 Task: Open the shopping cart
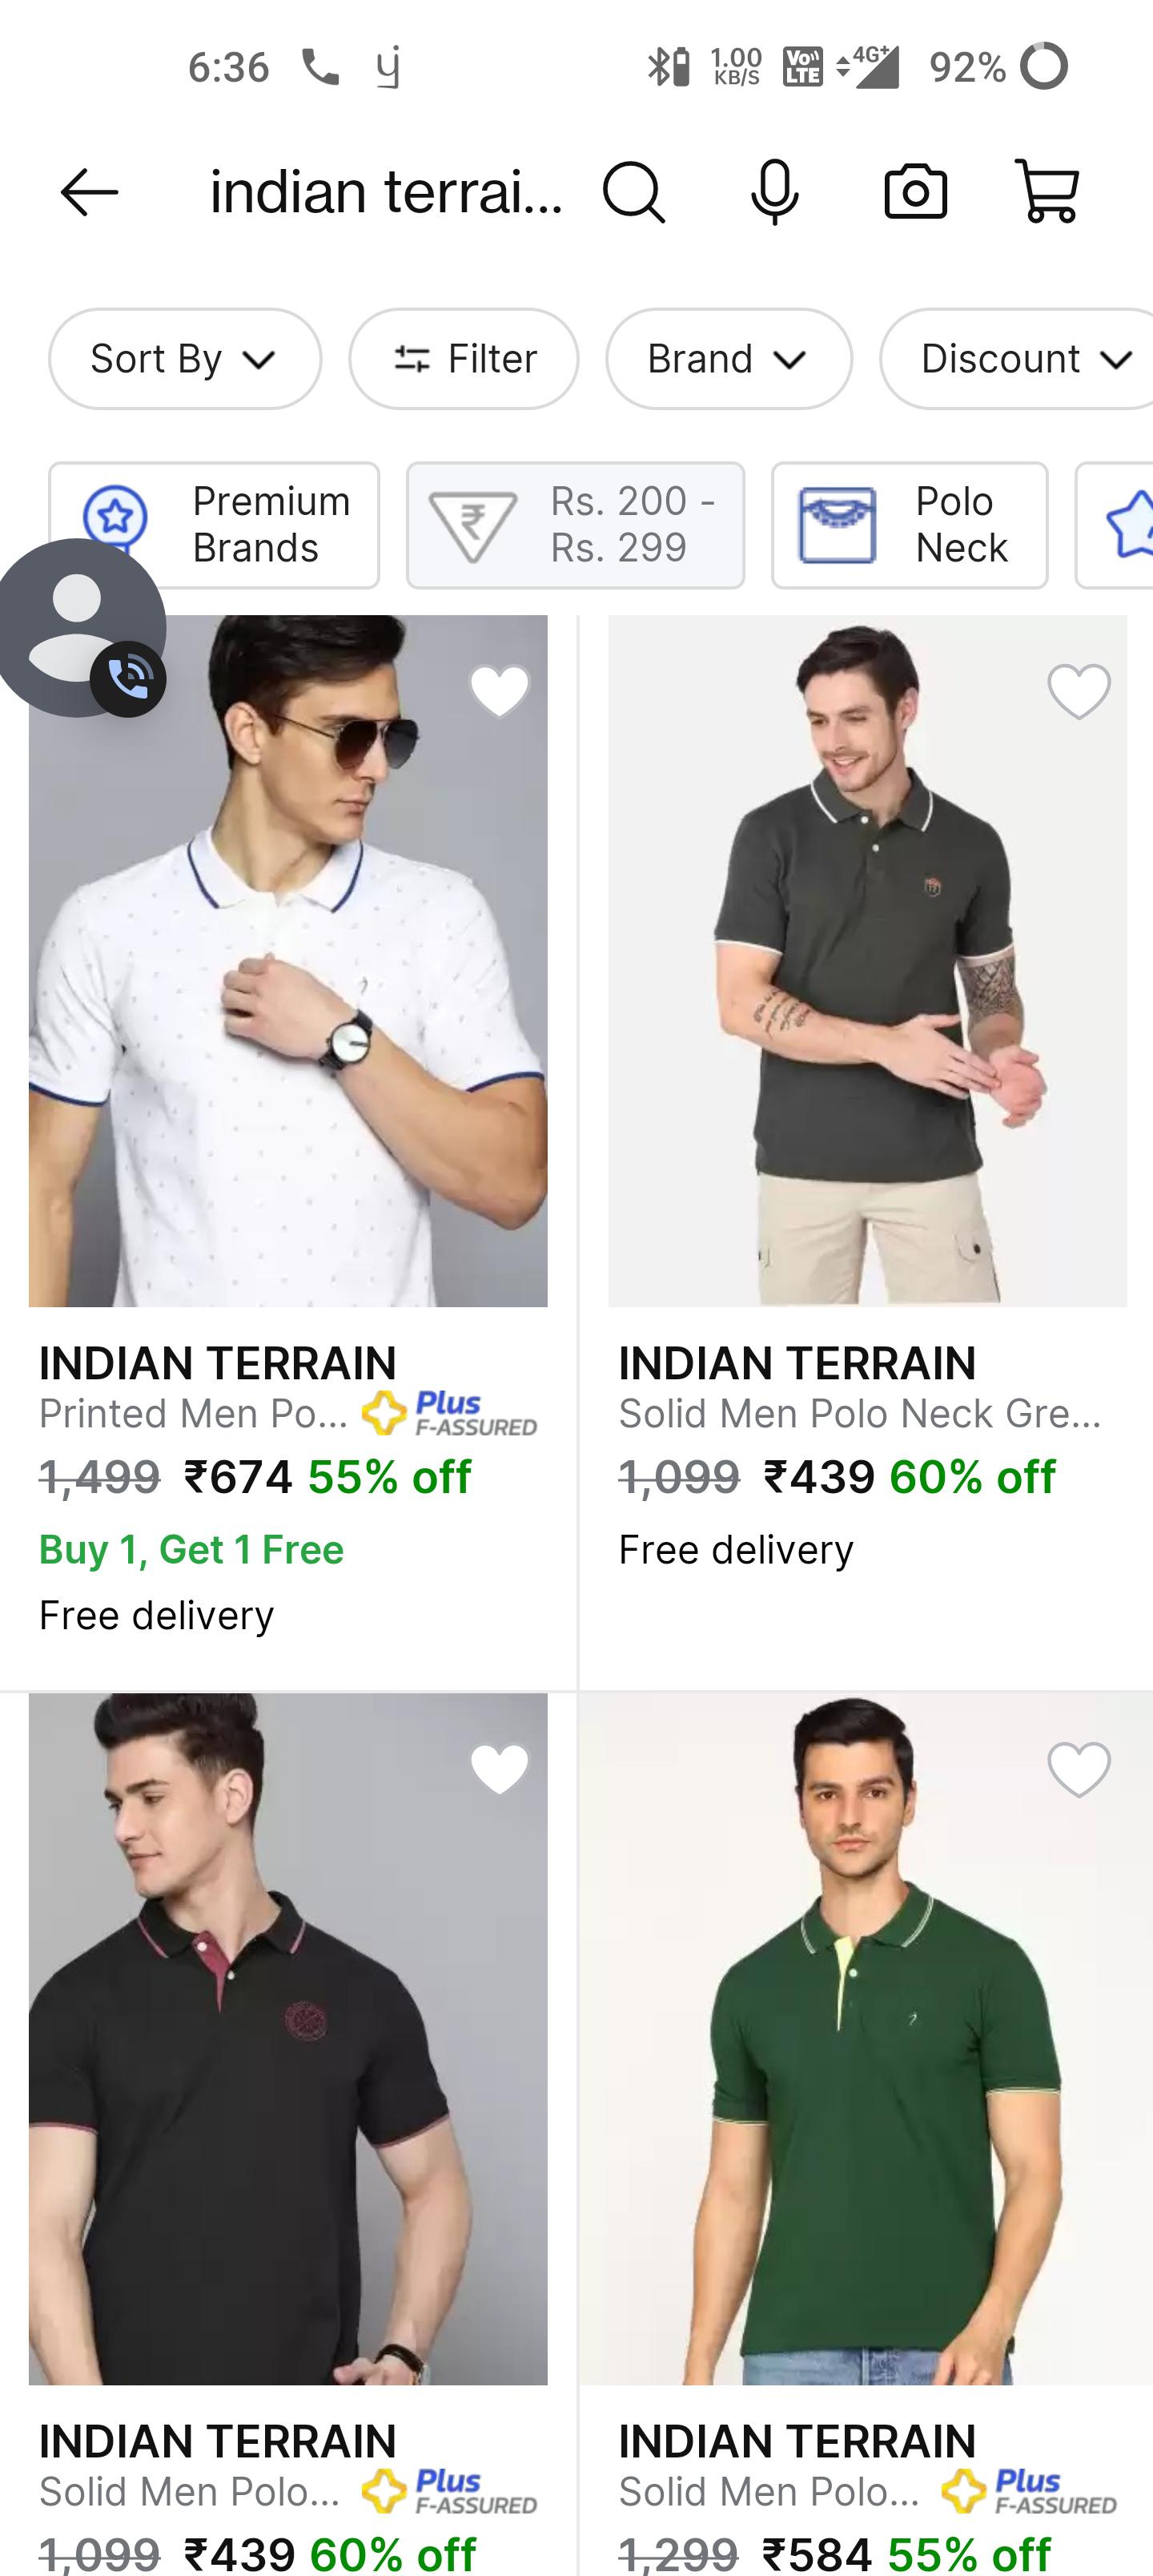click(1046, 192)
